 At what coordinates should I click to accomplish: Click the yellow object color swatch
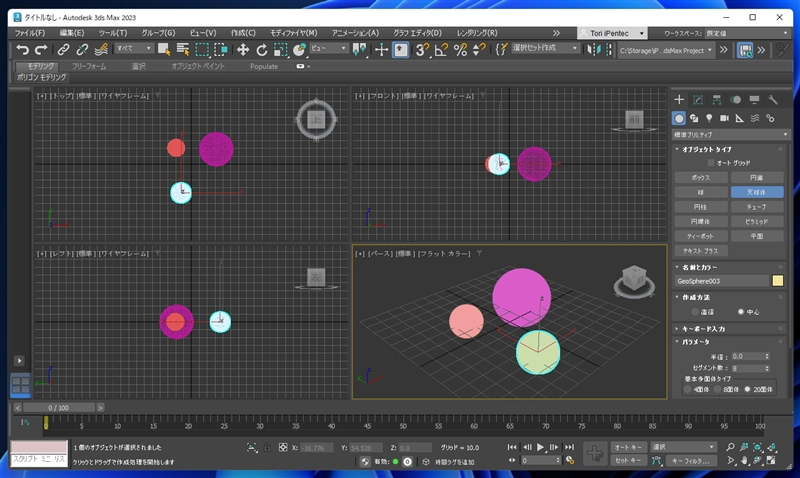tap(778, 281)
